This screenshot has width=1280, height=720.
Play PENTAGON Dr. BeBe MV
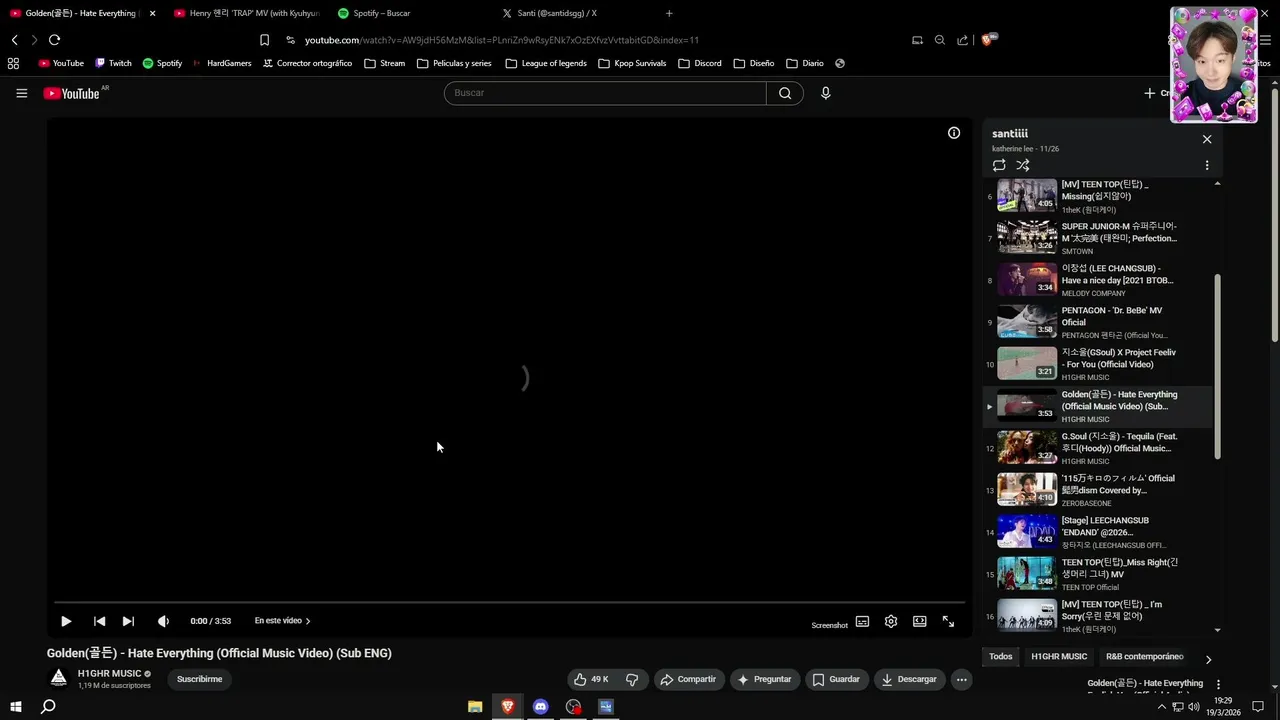(1097, 322)
